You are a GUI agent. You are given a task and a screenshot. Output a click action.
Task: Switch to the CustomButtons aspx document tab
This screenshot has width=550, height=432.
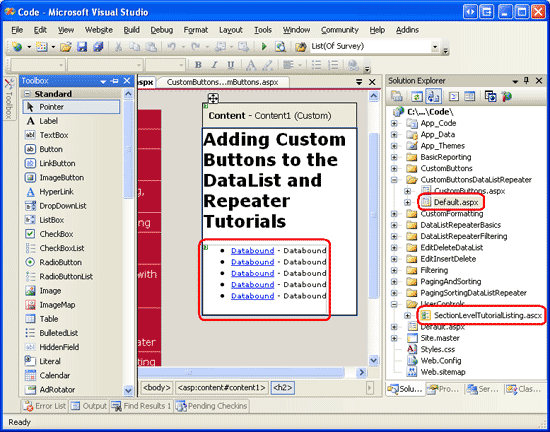[222, 82]
